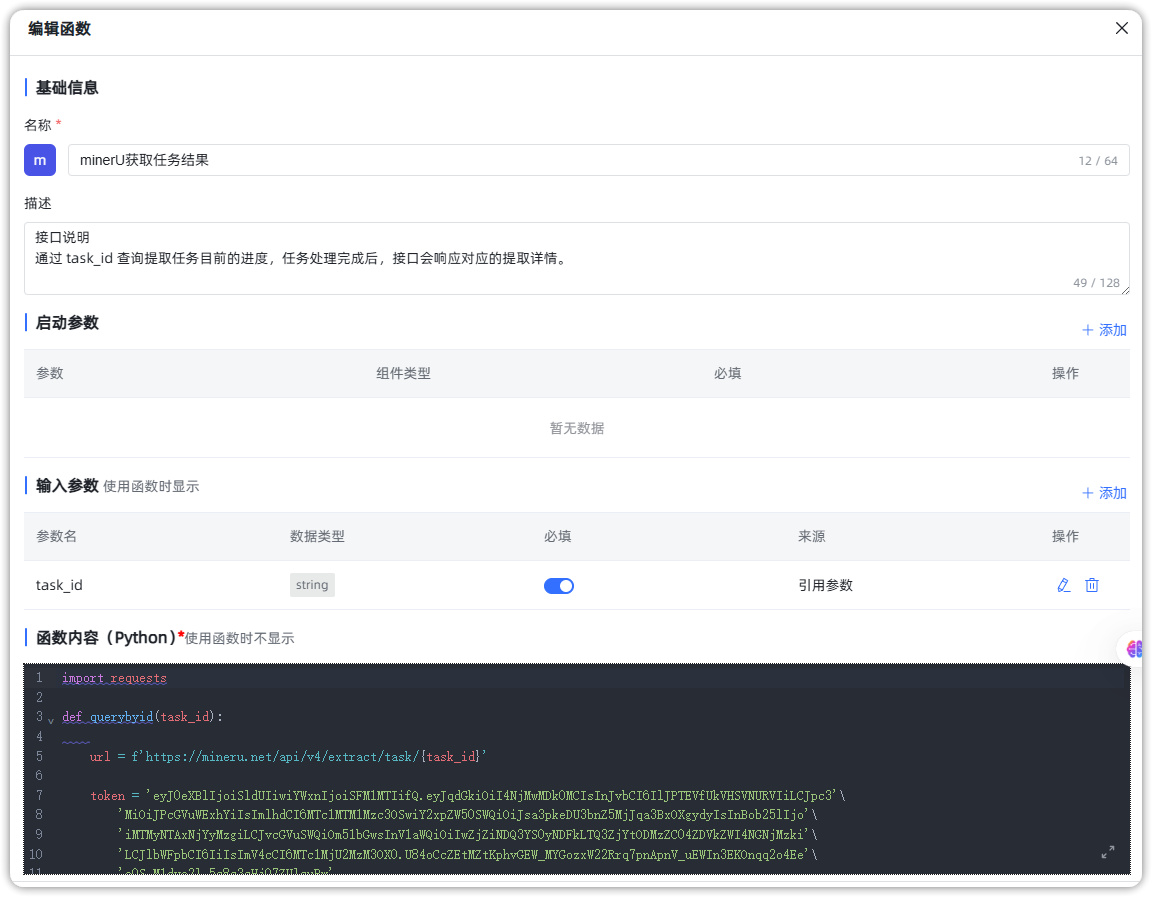The height and width of the screenshot is (897, 1152).
Task: Click the textarea resize handle corner
Action: tap(1124, 290)
